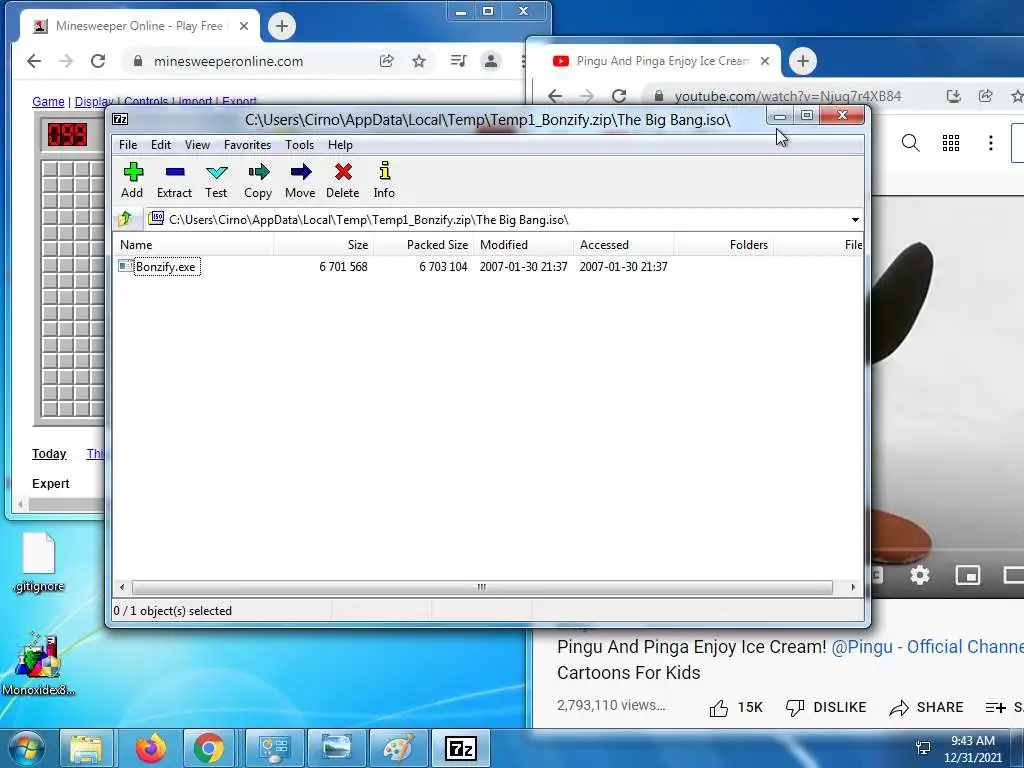
Task: Click the Move toolbar icon
Action: click(300, 180)
